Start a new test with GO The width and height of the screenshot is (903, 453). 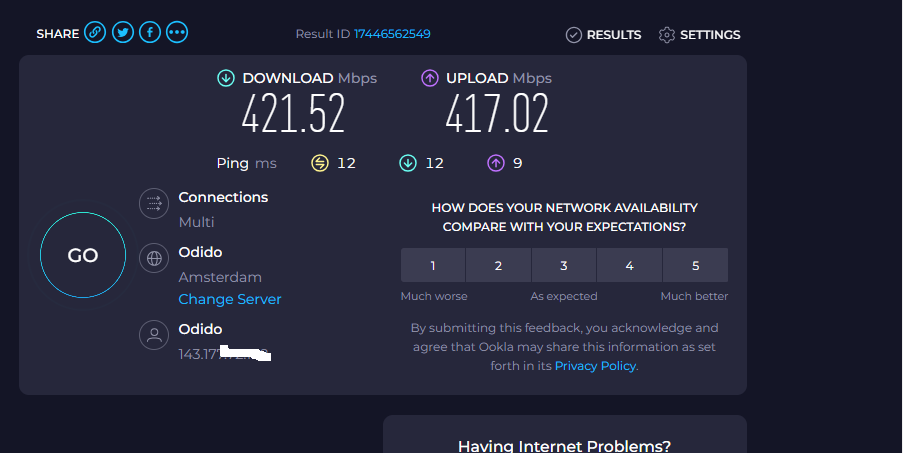point(83,255)
